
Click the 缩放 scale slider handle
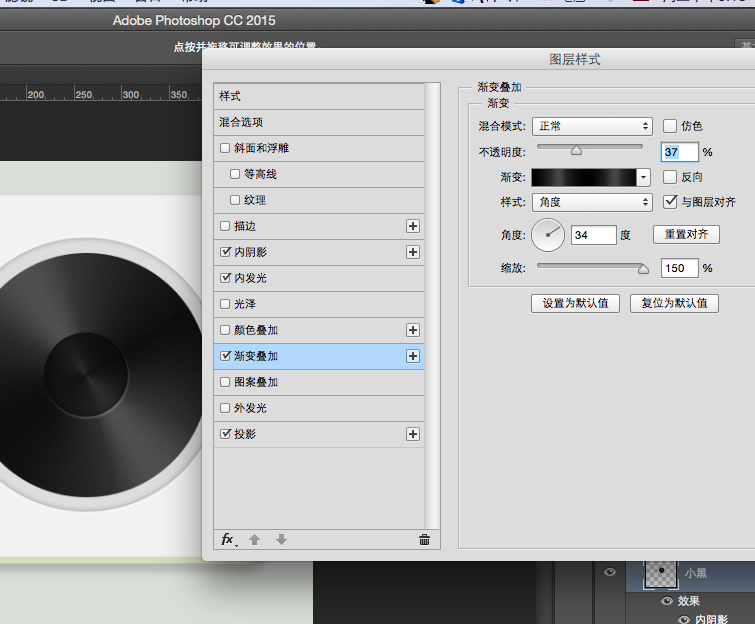[643, 269]
